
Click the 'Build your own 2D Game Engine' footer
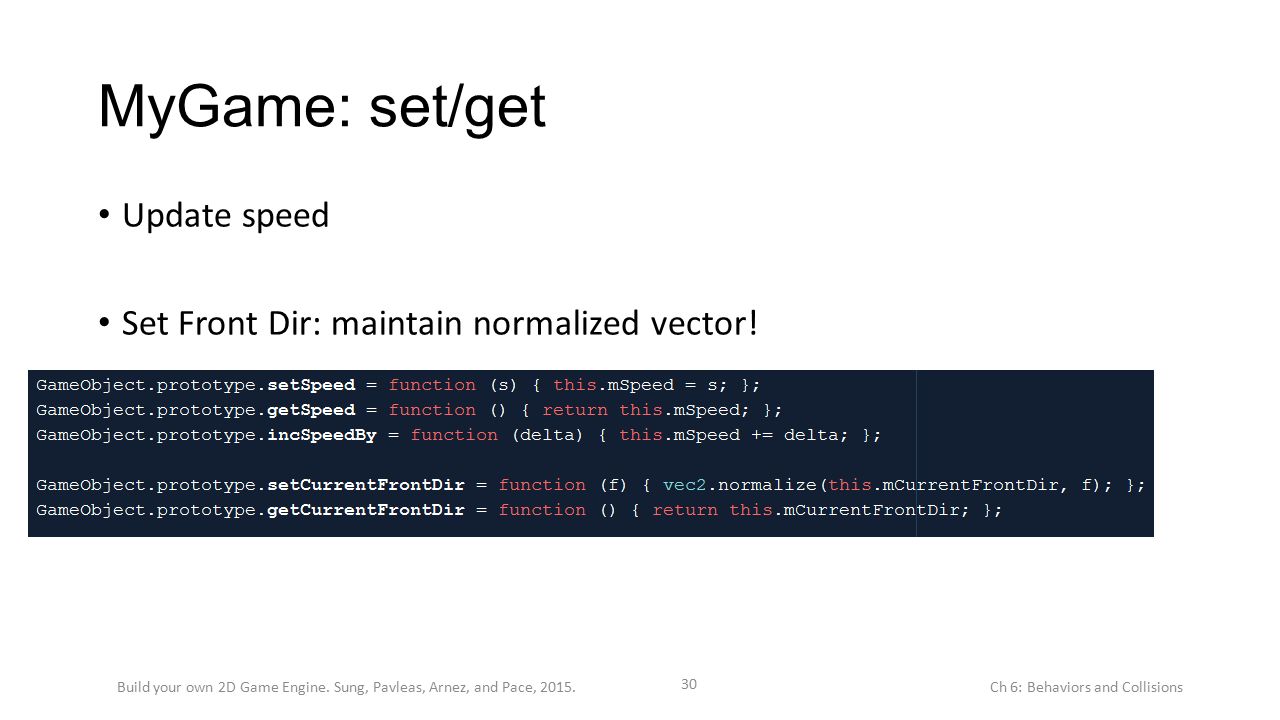click(346, 687)
